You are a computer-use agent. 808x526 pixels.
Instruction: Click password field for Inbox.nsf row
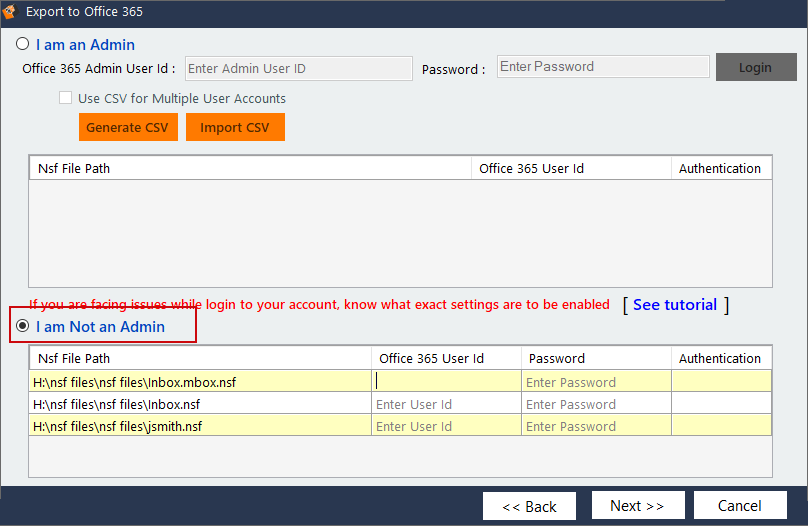596,404
